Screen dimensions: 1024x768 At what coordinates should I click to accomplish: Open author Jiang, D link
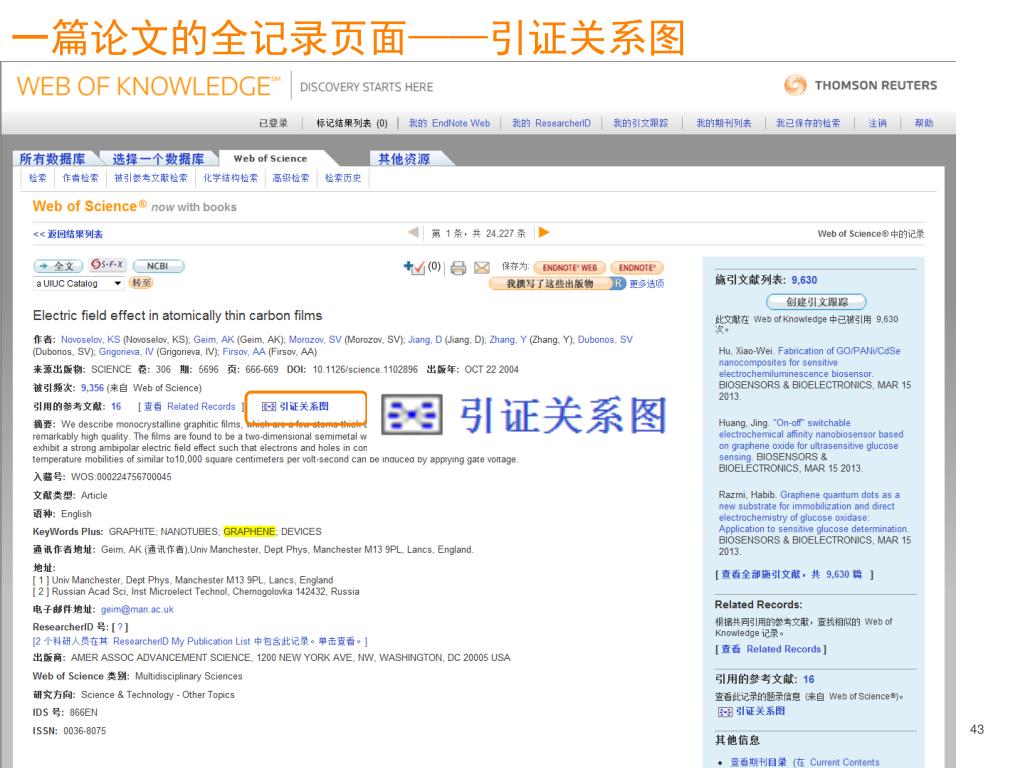coord(425,340)
